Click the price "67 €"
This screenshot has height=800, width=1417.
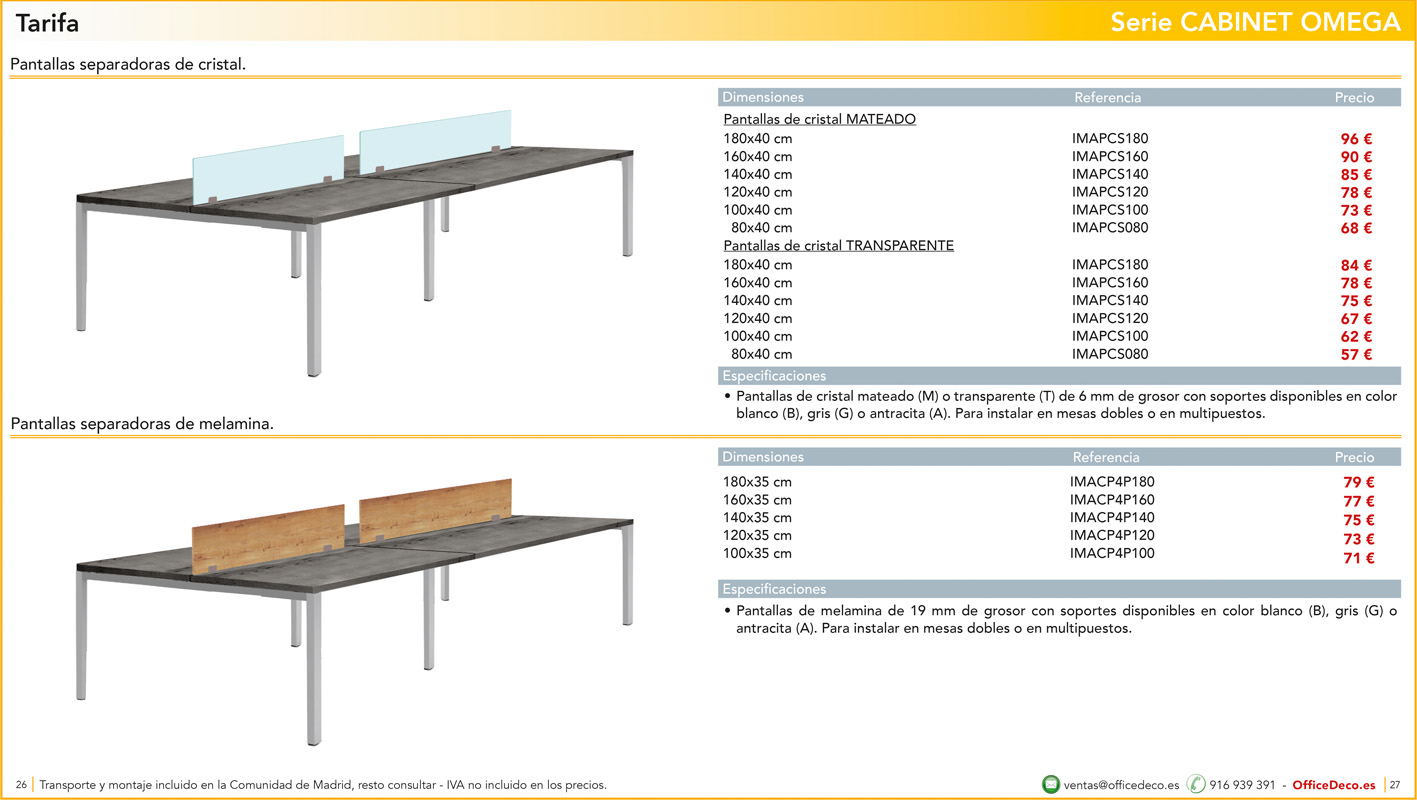1356,319
